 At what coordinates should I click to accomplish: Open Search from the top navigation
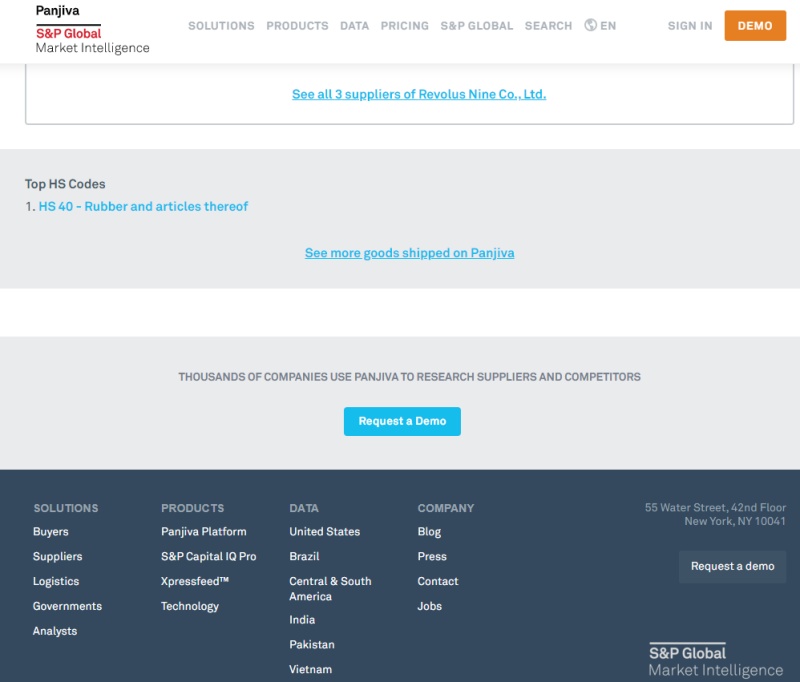click(x=548, y=26)
